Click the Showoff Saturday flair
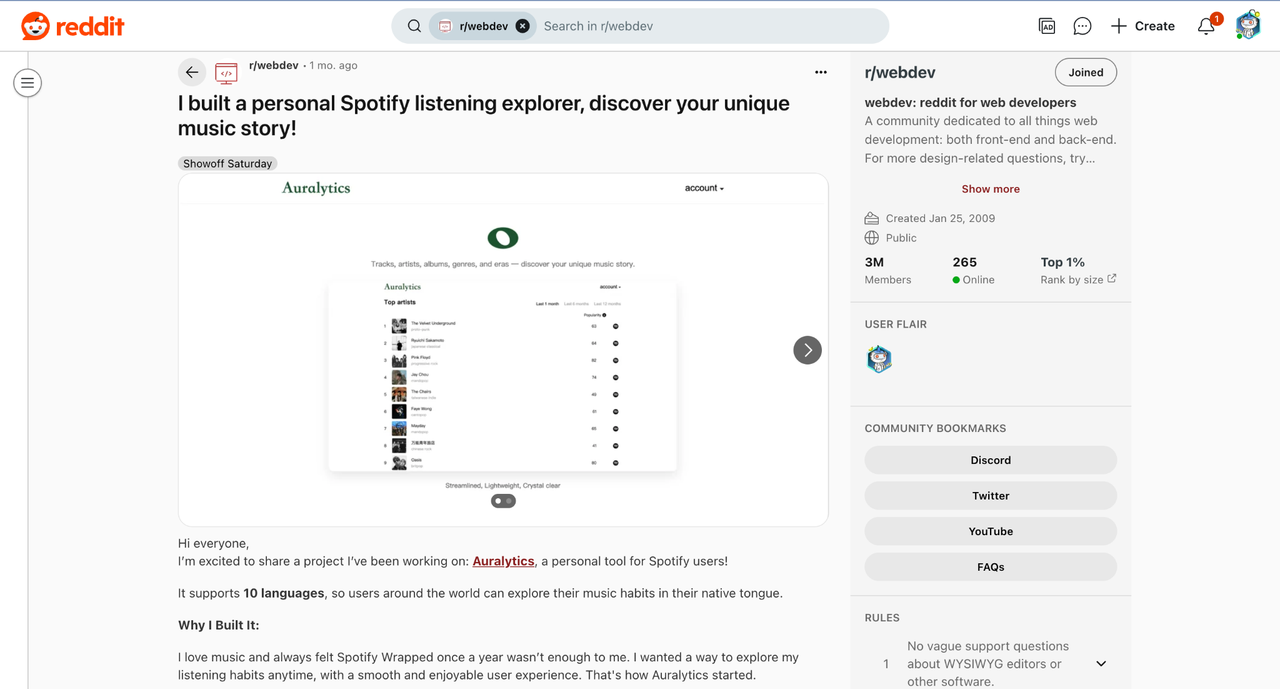The width and height of the screenshot is (1280, 689). point(228,163)
